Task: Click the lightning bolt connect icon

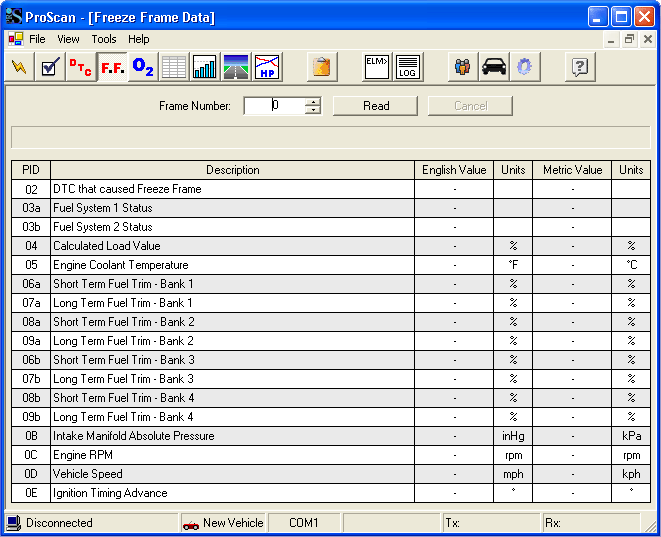Action: tap(19, 67)
